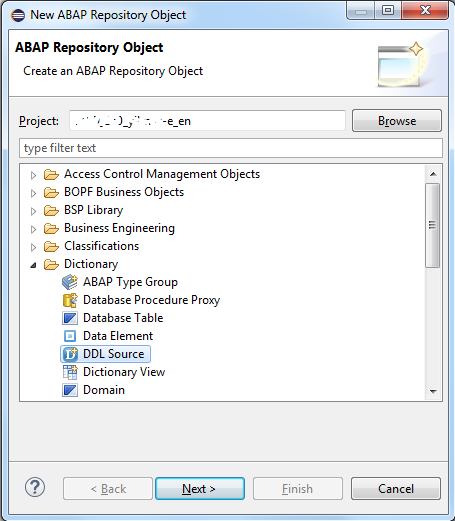
Task: Focus the Project input field
Action: (x=207, y=121)
